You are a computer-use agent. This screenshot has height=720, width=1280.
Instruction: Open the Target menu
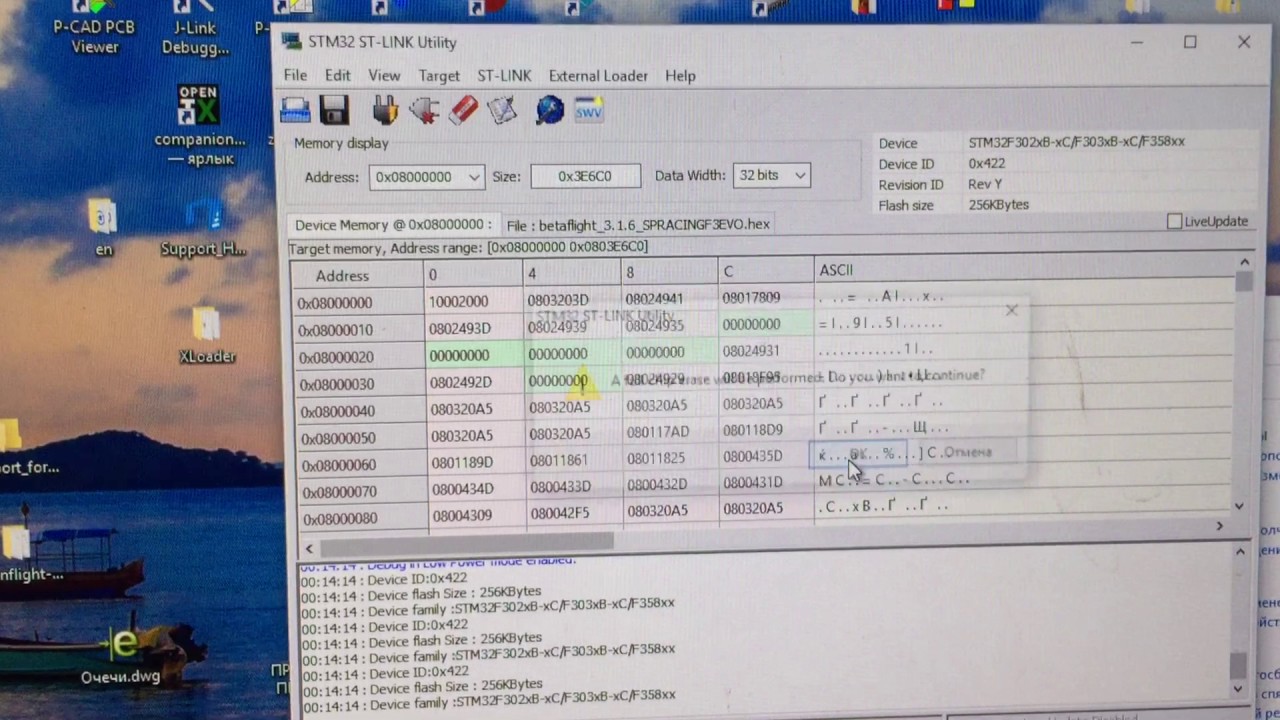pyautogui.click(x=439, y=76)
